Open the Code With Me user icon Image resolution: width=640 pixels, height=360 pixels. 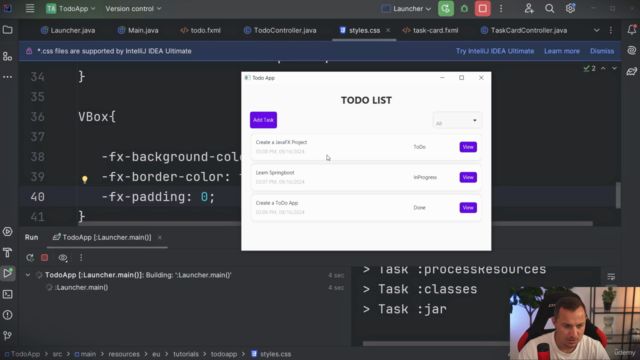pos(529,9)
